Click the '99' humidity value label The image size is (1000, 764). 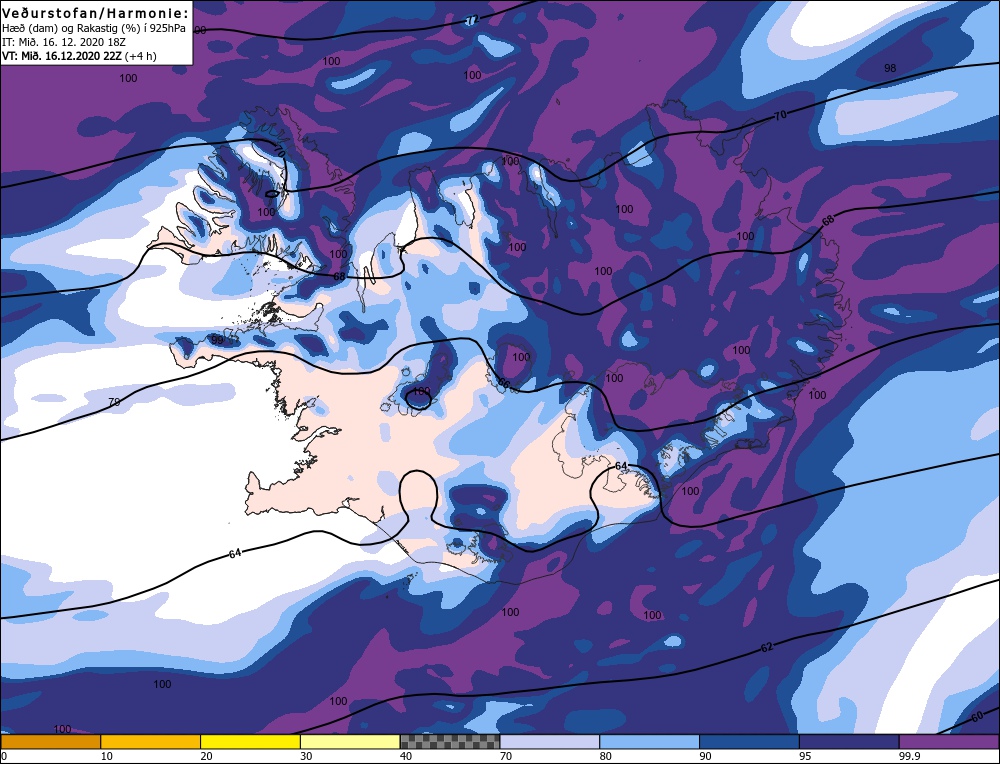pos(217,341)
